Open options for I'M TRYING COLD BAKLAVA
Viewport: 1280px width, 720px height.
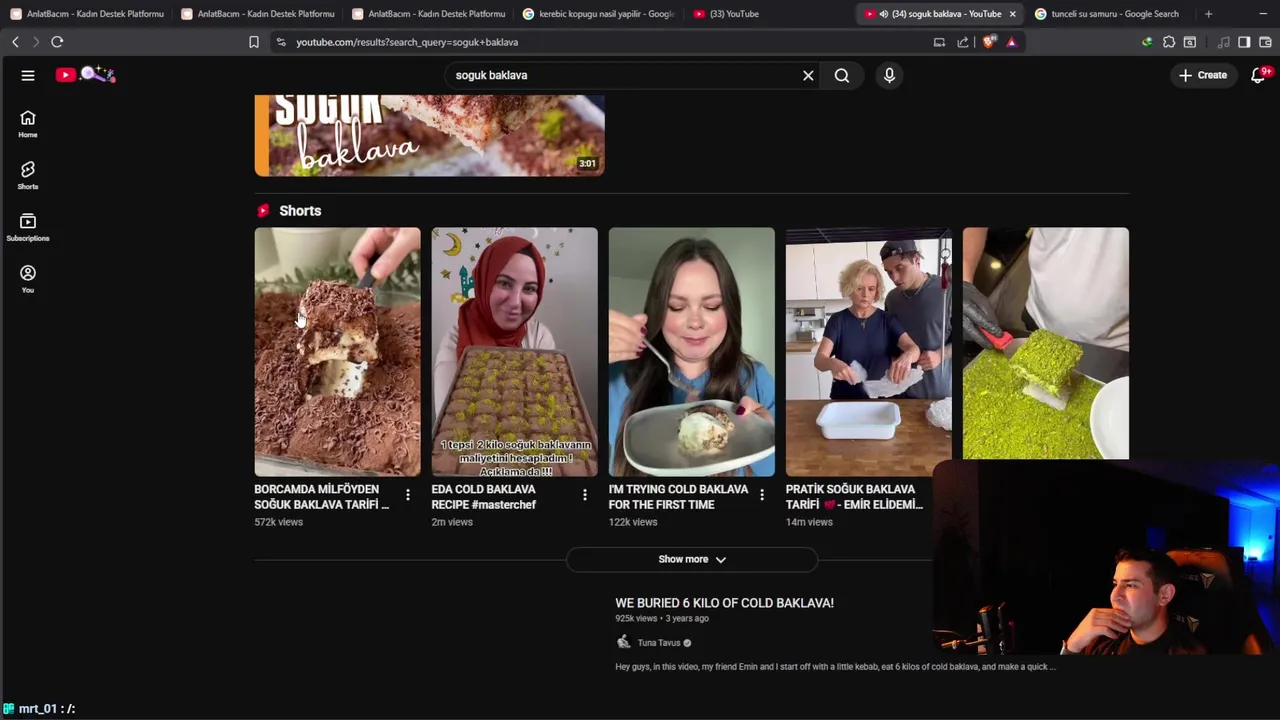(762, 495)
